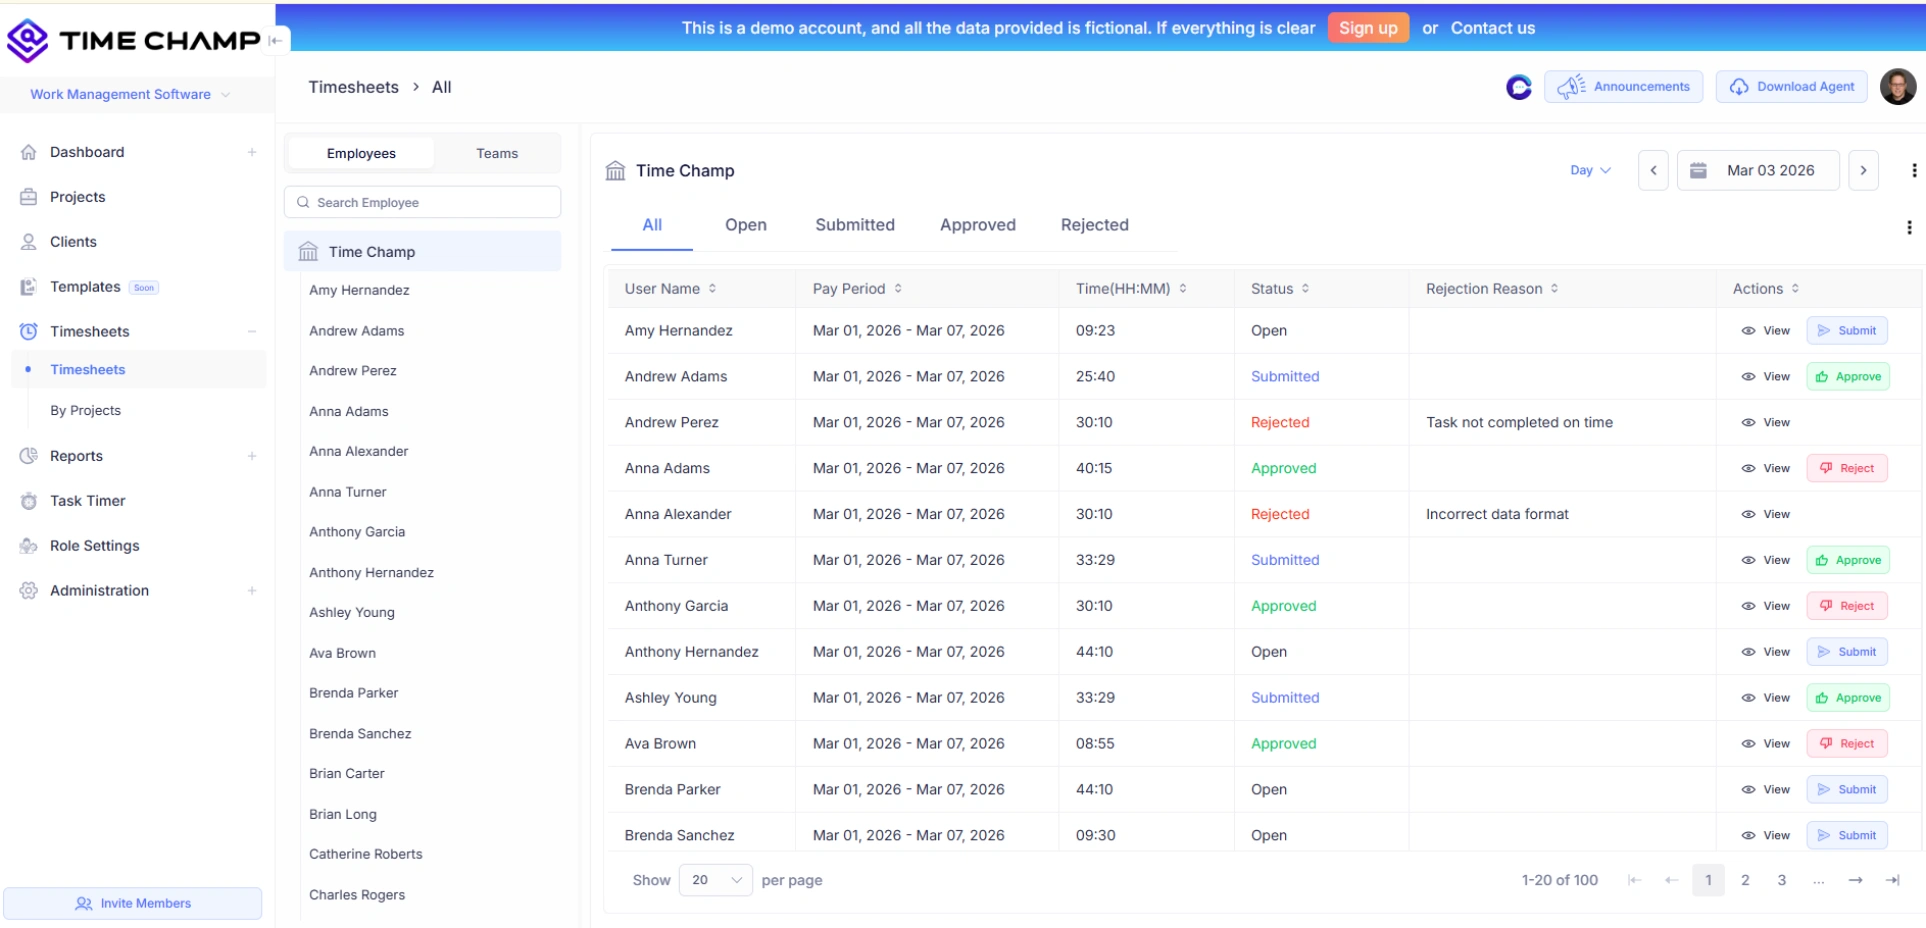Open the calendar icon beside Mar 03 2026
1926x928 pixels.
[x=1697, y=170]
